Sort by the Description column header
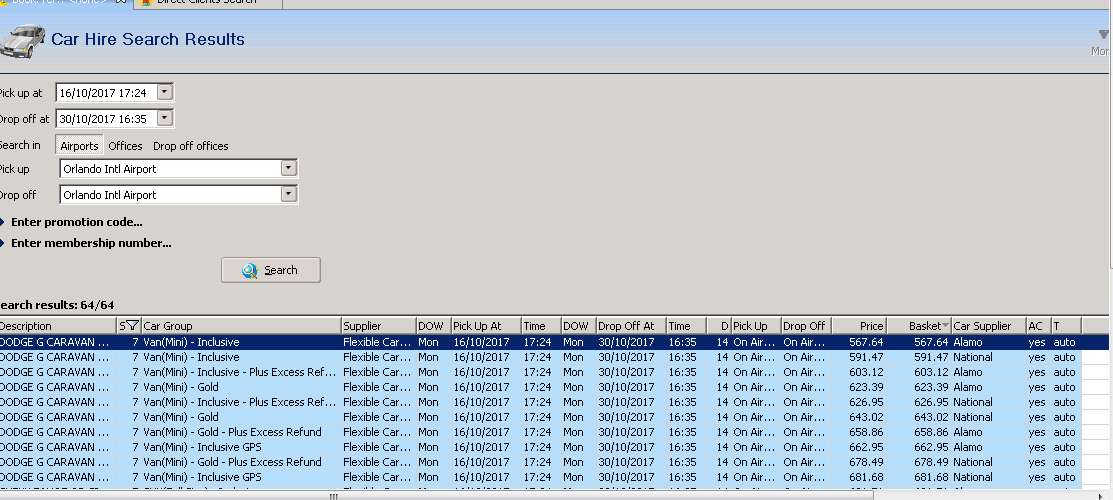 57,326
